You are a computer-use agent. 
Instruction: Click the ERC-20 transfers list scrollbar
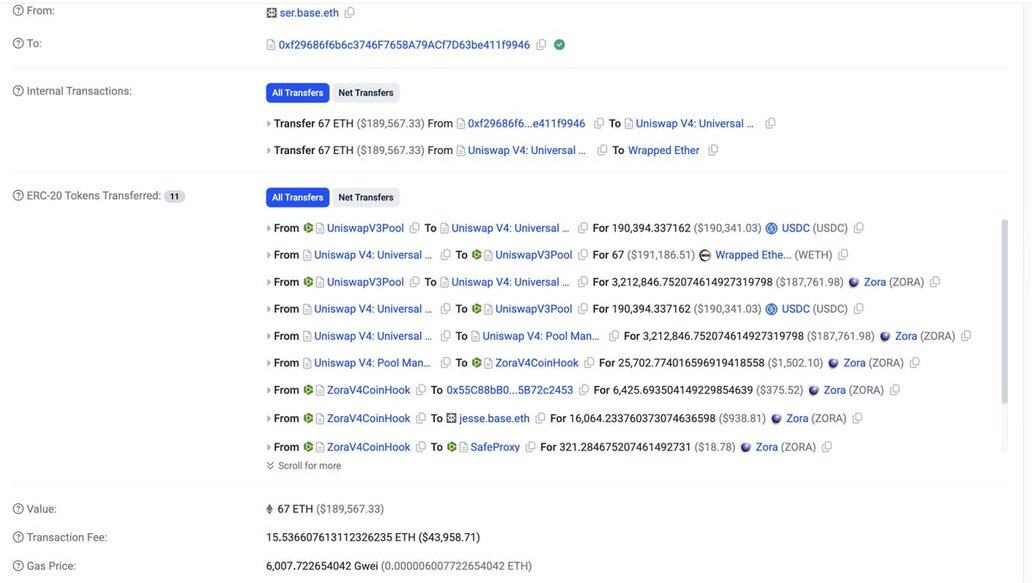(1004, 310)
